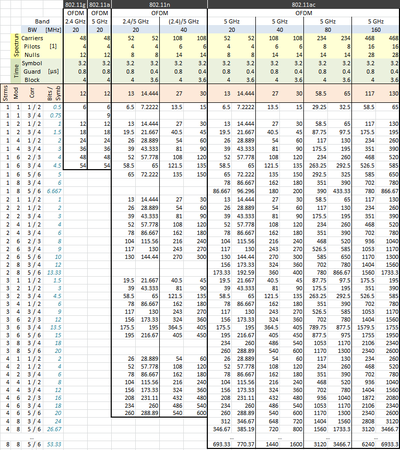This screenshot has height=450, width=400.
Task: Click the vertical Time label cell
Action: [16, 71]
